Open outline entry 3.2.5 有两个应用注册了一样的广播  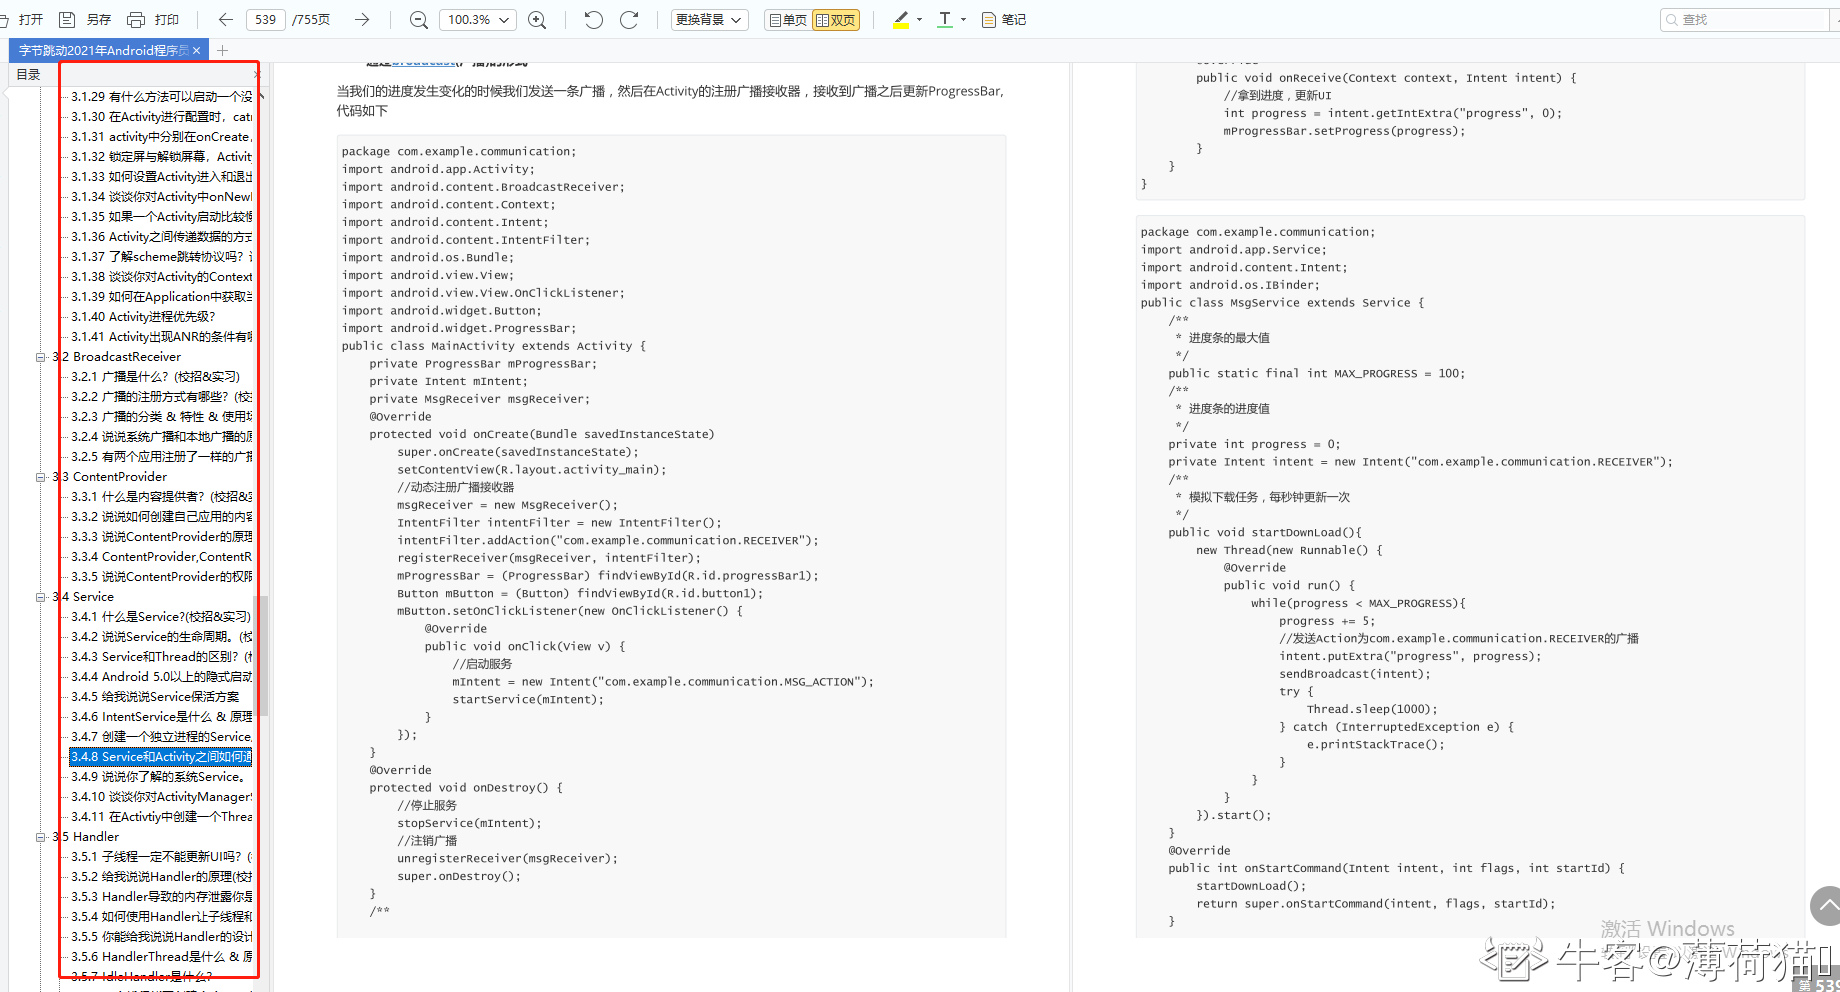[161, 457]
